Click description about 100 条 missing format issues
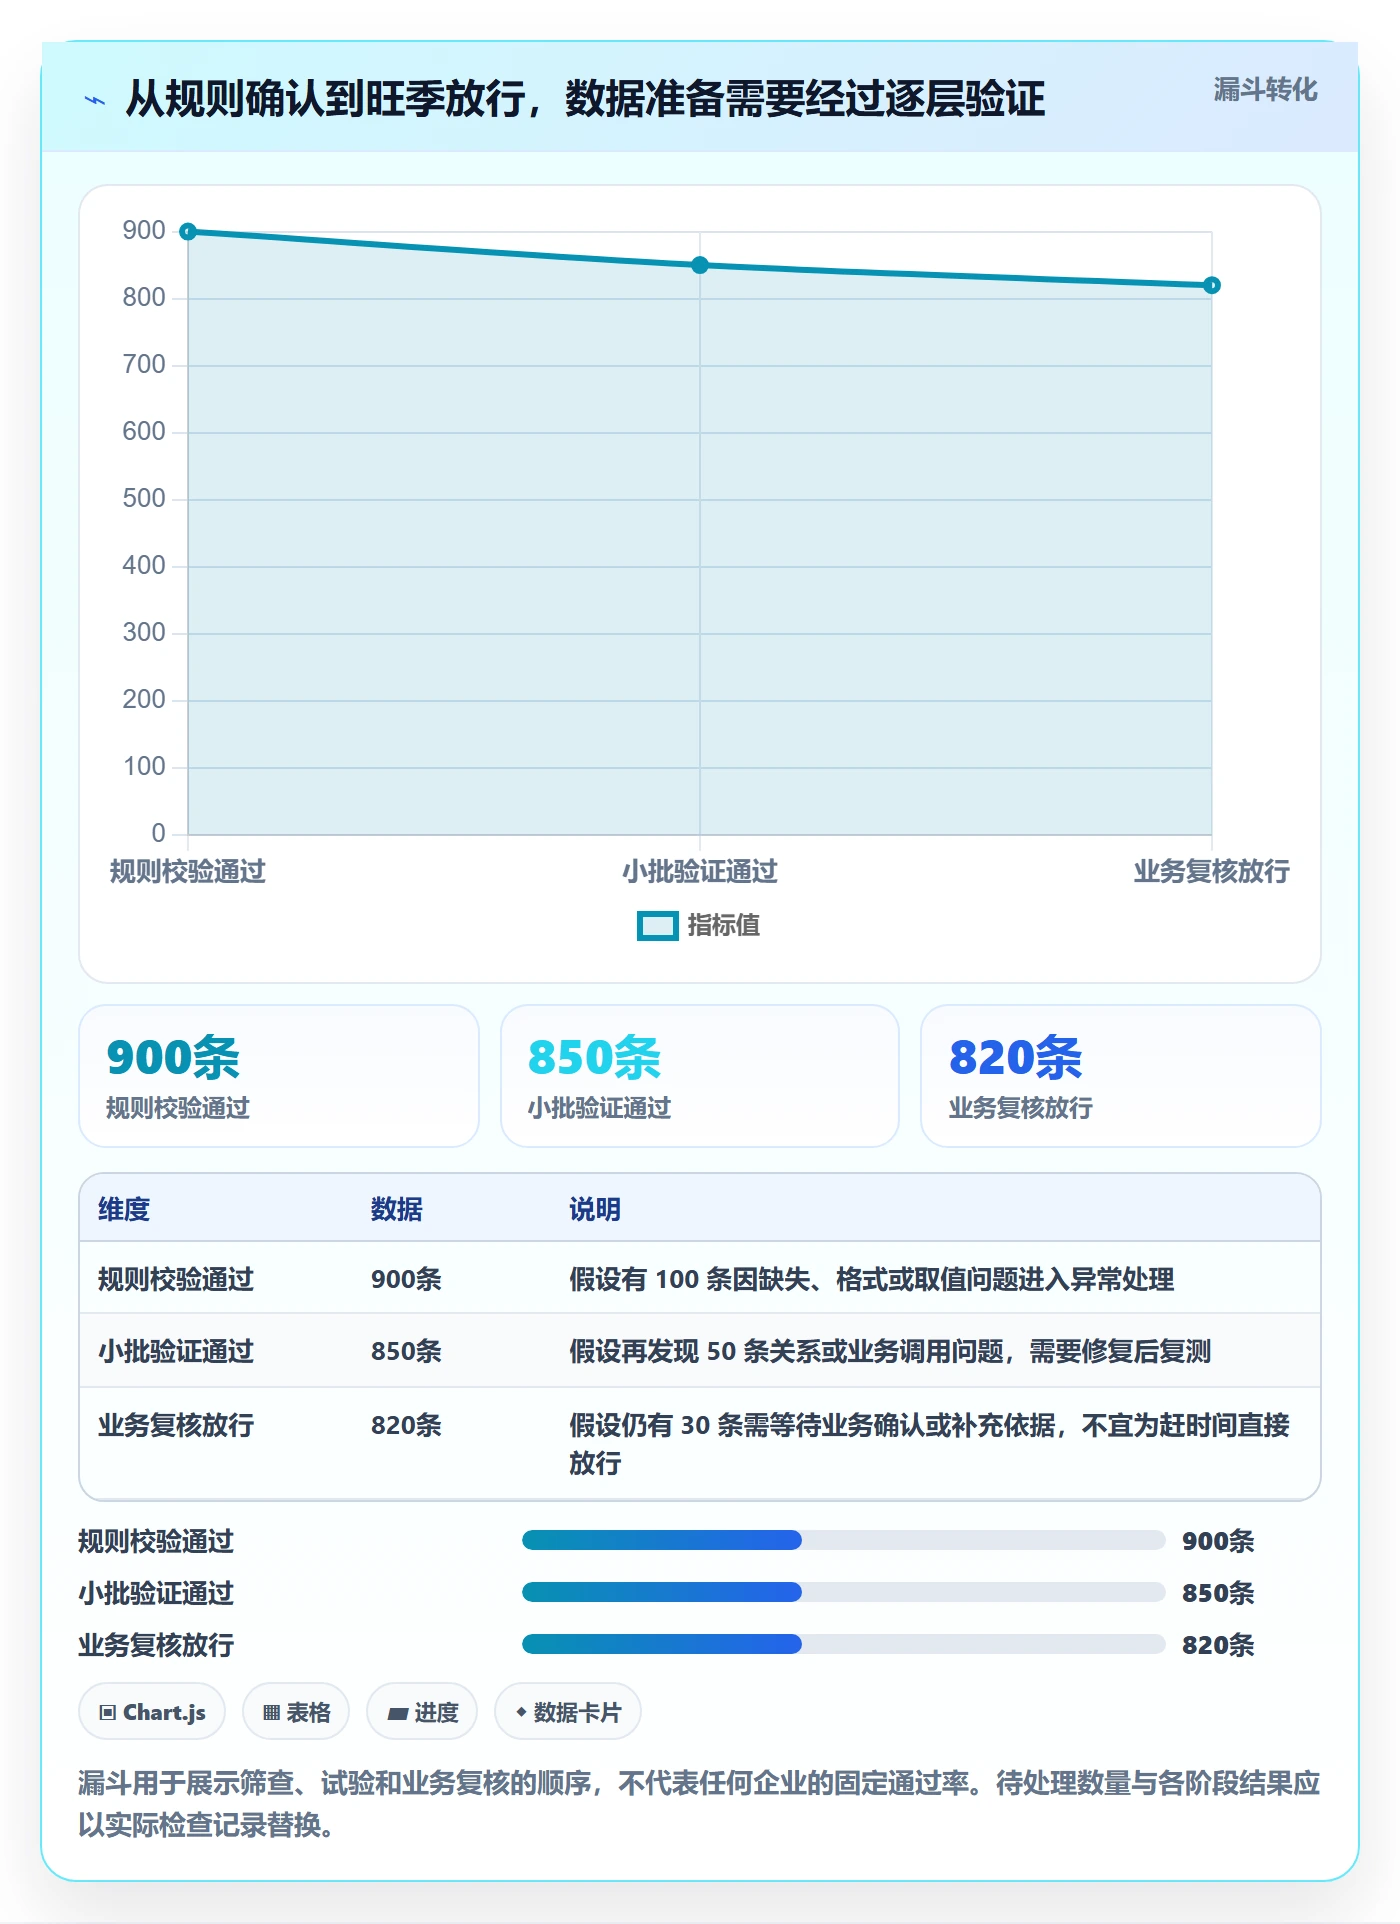 (x=872, y=1280)
